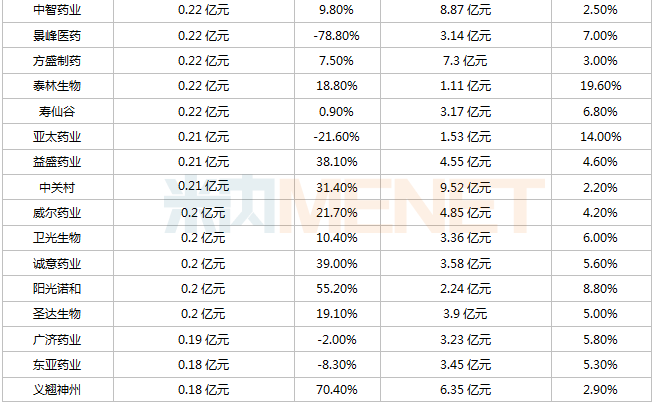The width and height of the screenshot is (654, 404).
Task: Select the 亚太药业 company cell
Action: coord(57,137)
